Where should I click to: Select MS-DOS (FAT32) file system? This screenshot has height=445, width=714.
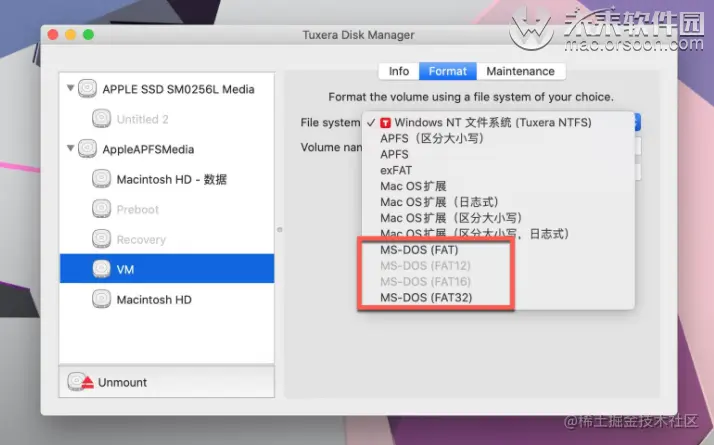point(498,297)
